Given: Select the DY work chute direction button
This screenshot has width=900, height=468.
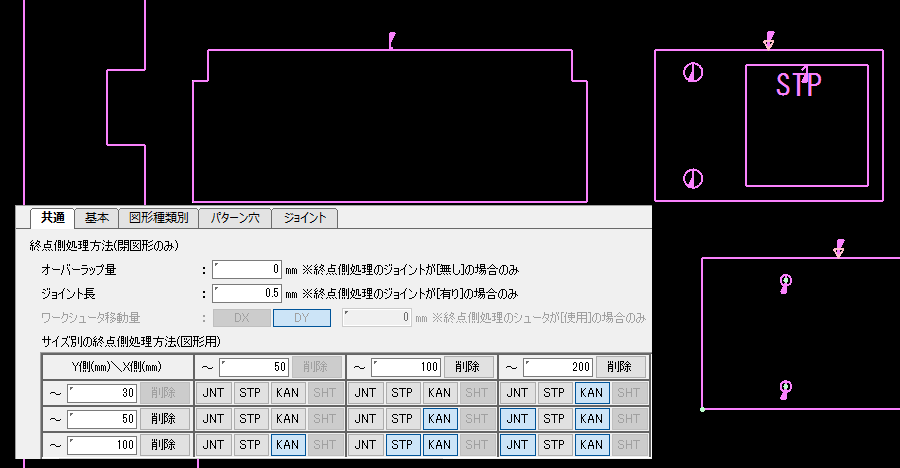Looking at the screenshot, I should 302,318.
